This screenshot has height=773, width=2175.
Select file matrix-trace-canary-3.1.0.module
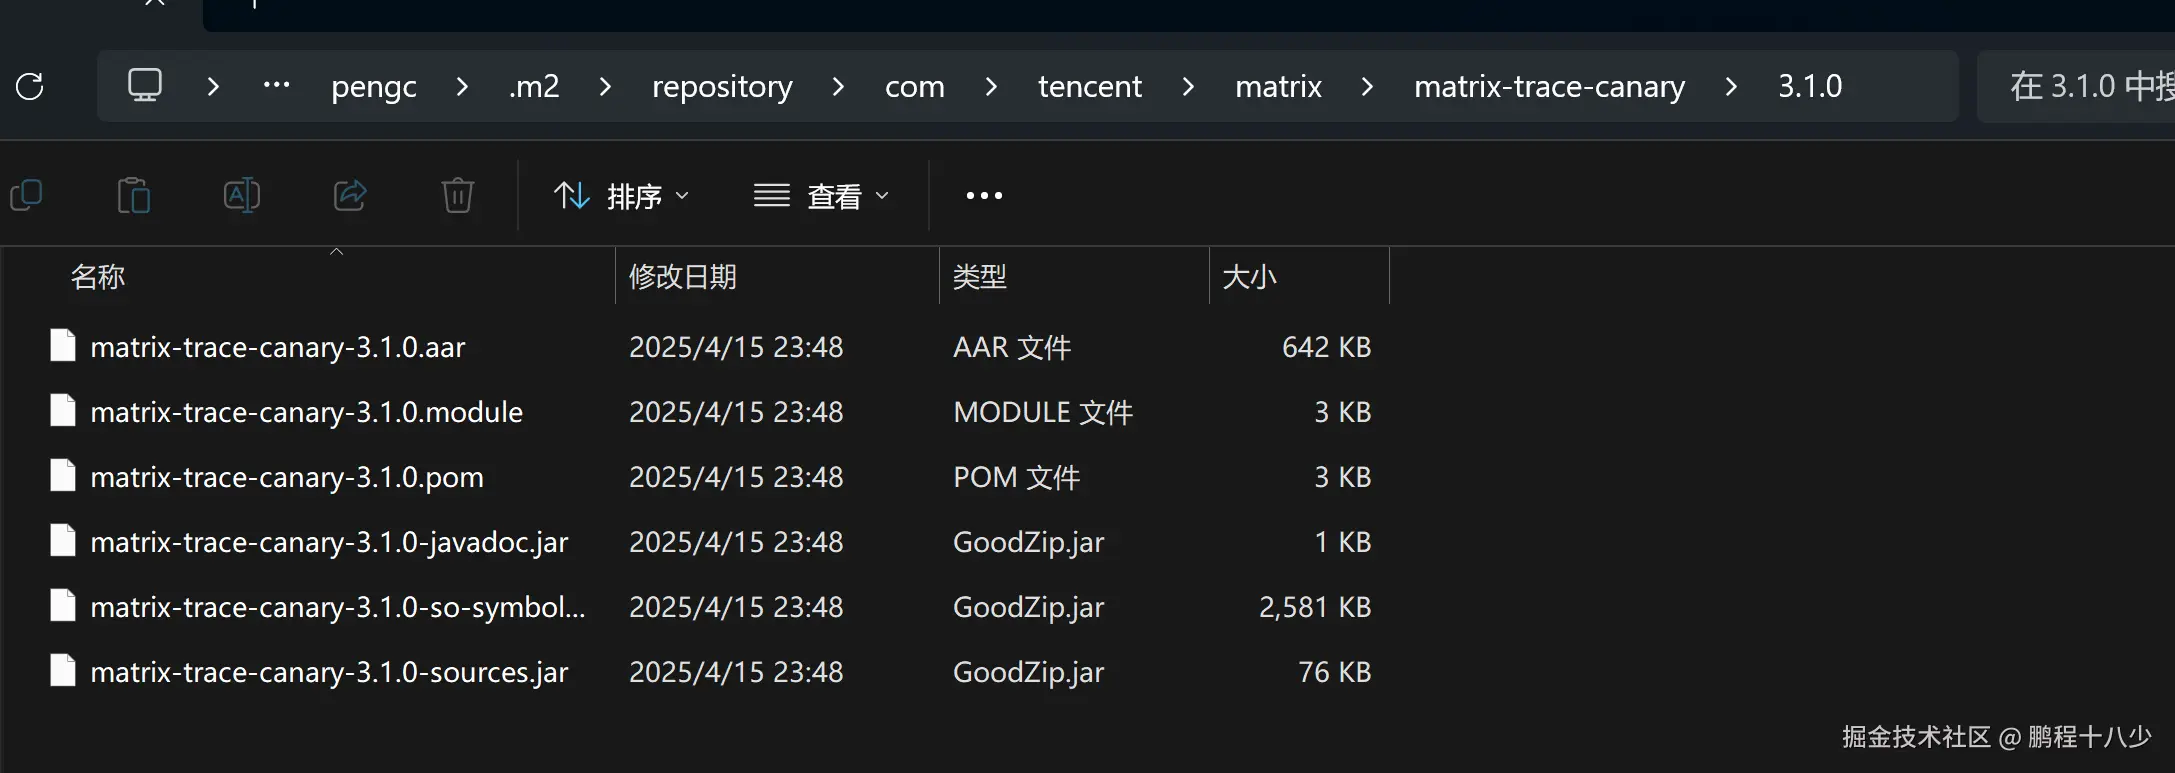(307, 412)
